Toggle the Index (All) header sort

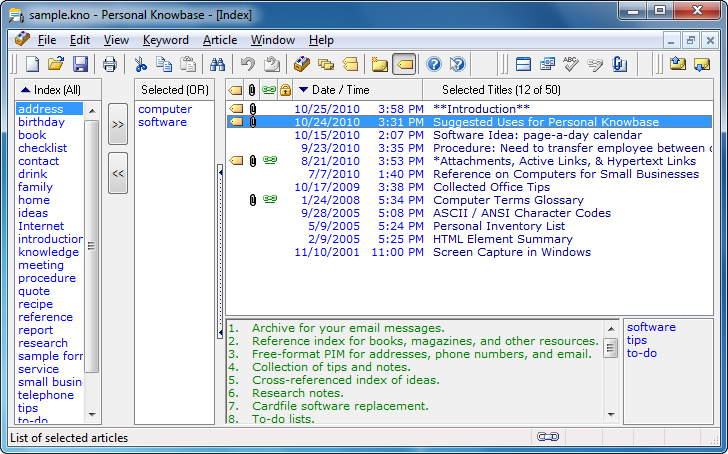click(x=58, y=90)
